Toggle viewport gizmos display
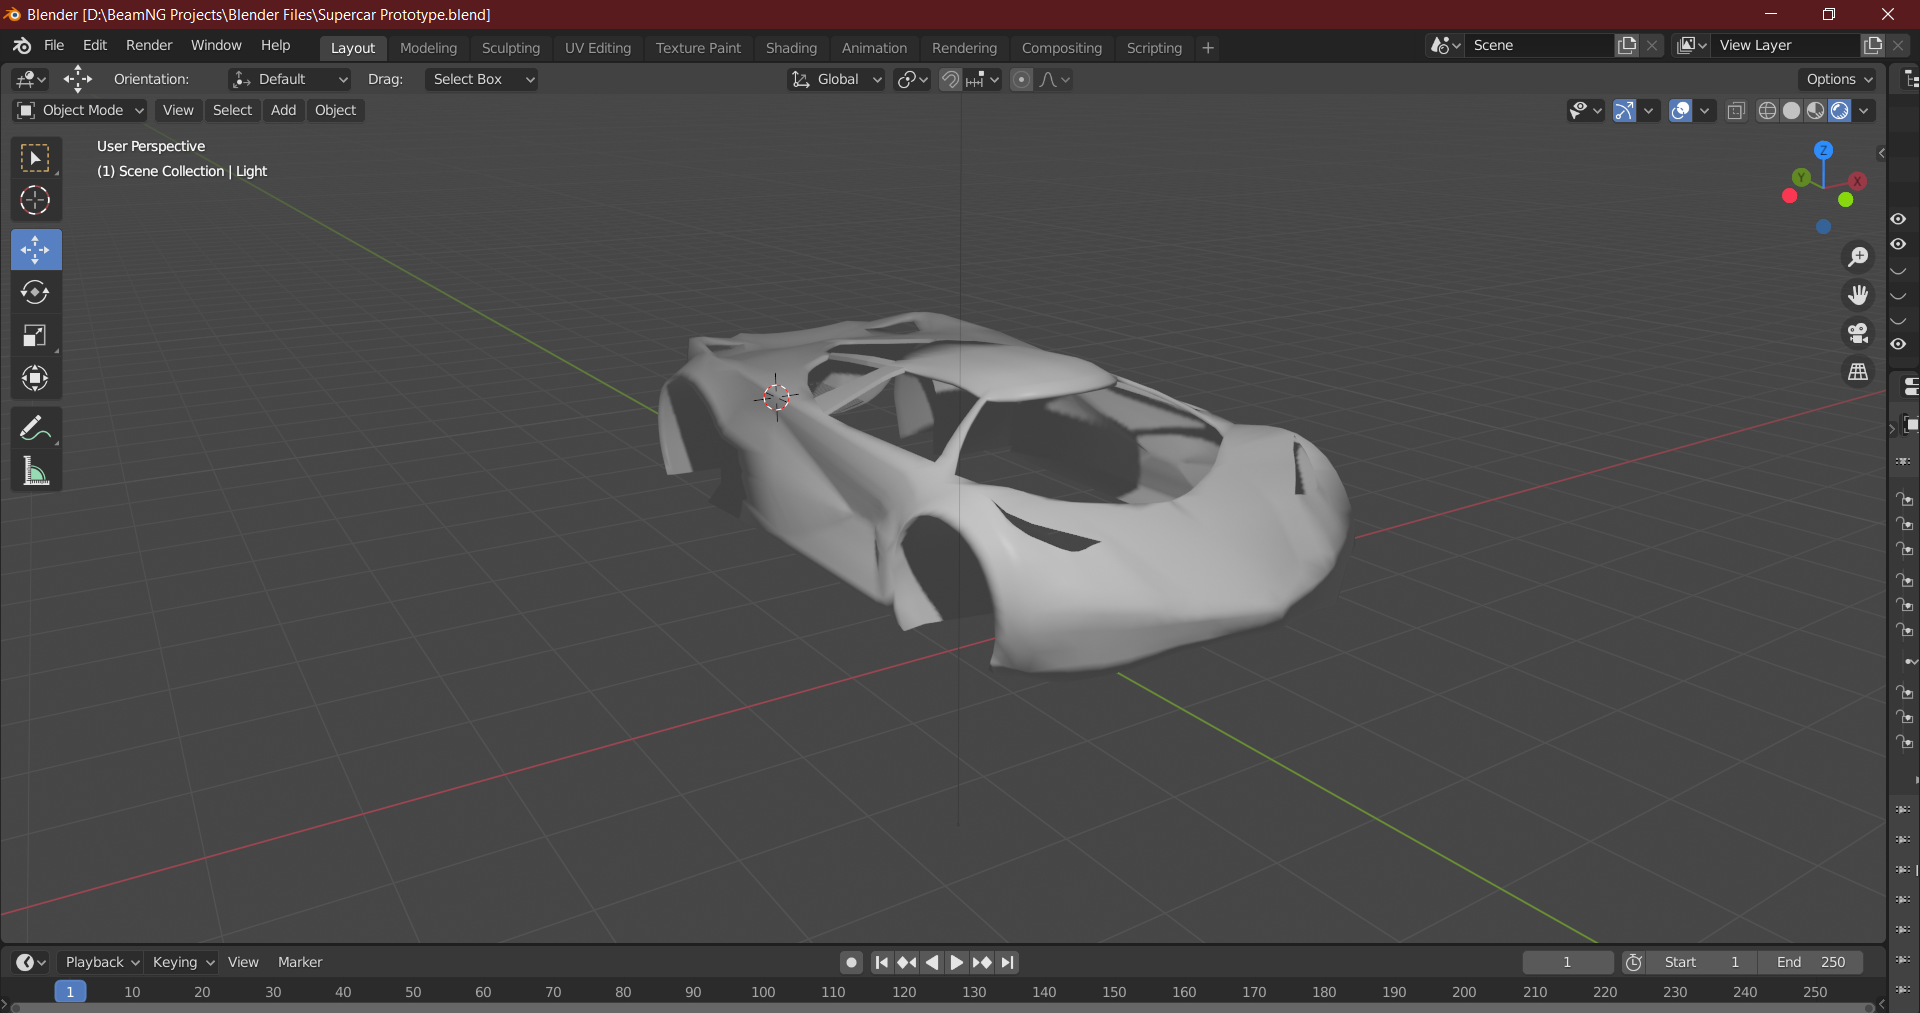 pyautogui.click(x=1624, y=110)
